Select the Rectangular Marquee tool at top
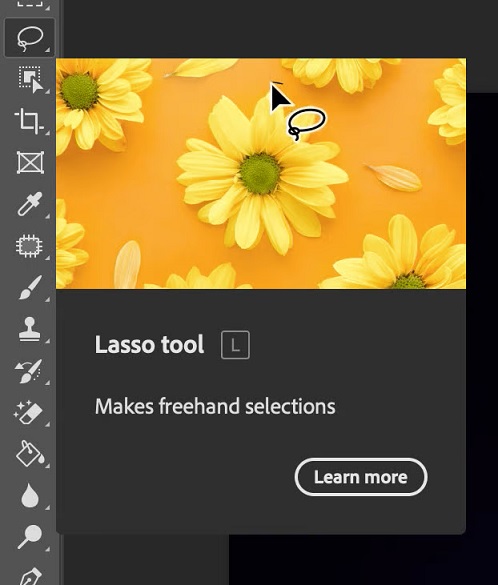This screenshot has width=498, height=585. 30,4
